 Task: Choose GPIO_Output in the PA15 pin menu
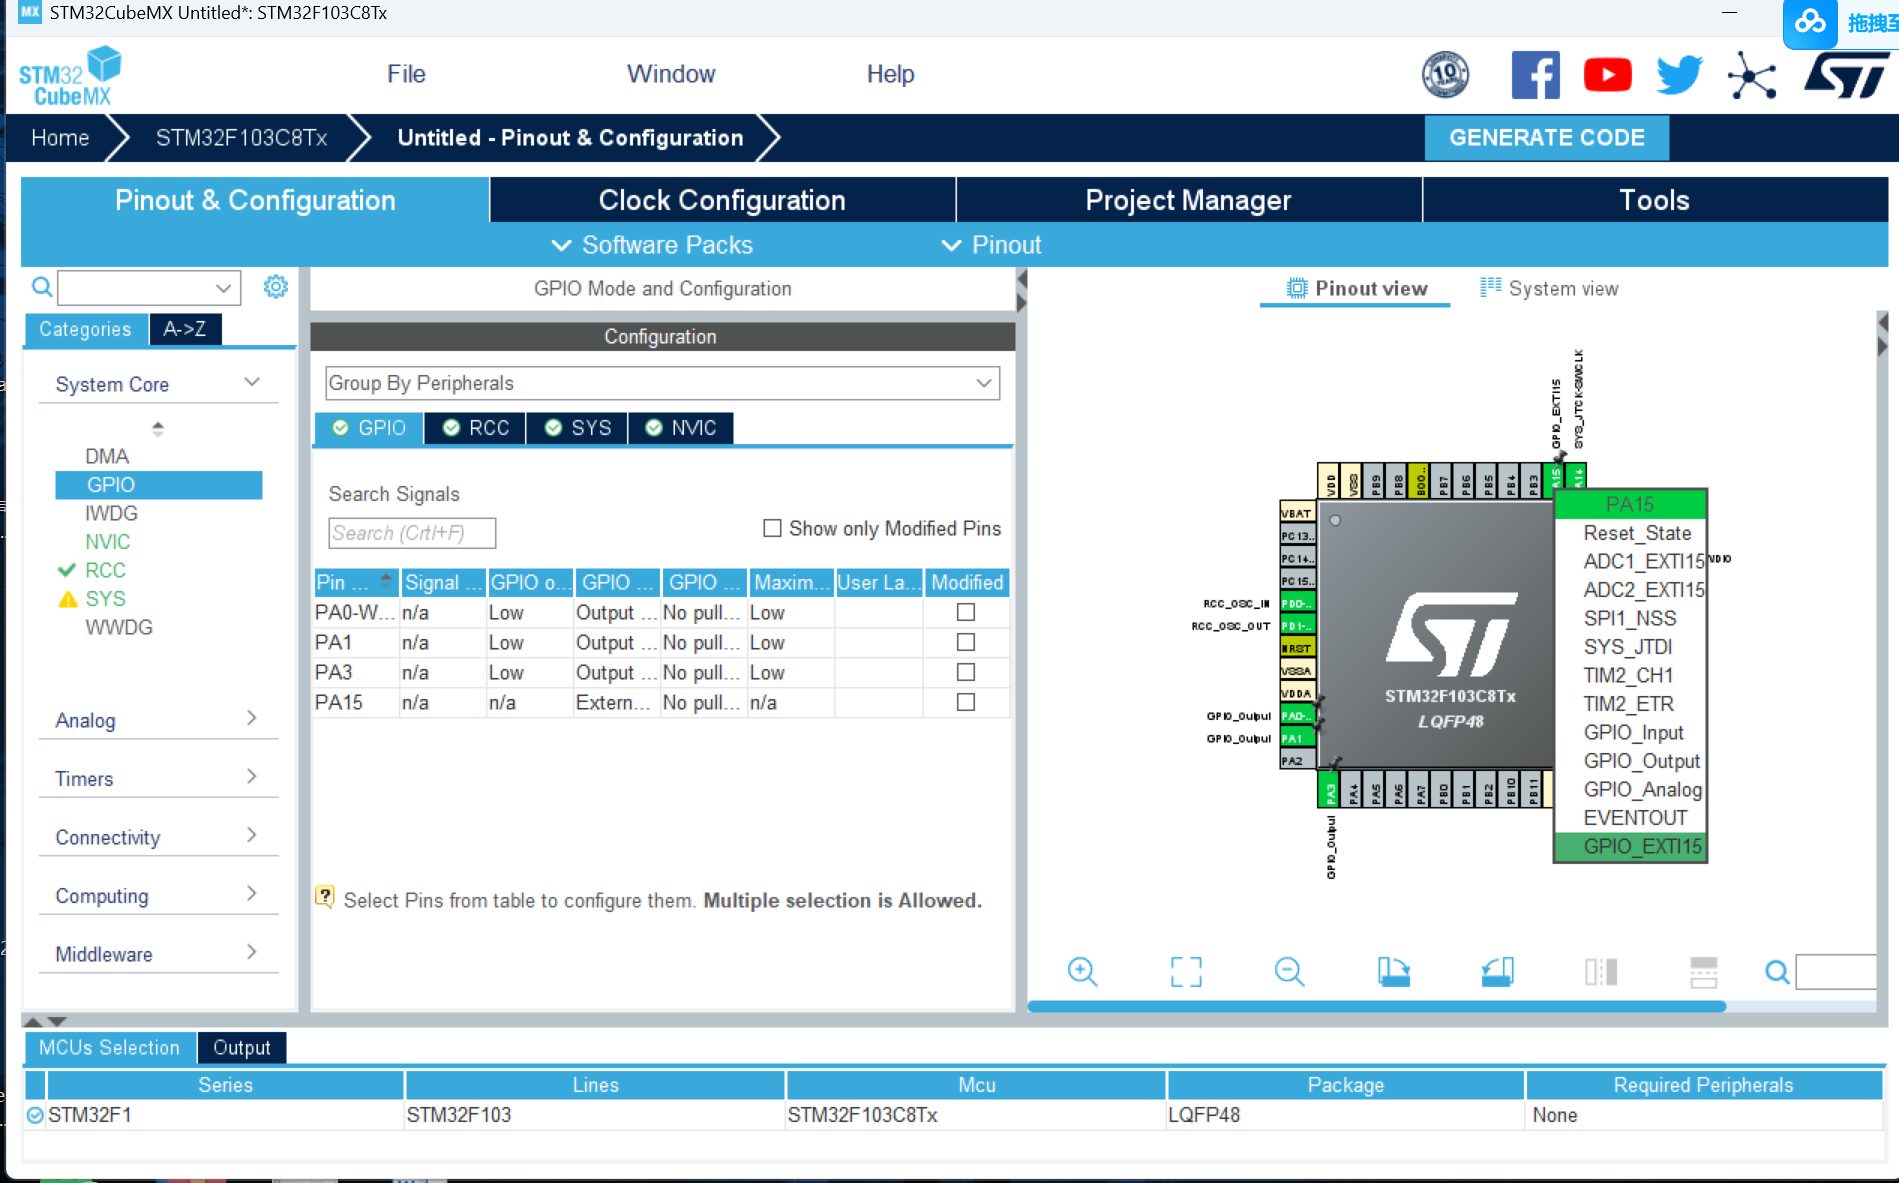[x=1641, y=761]
